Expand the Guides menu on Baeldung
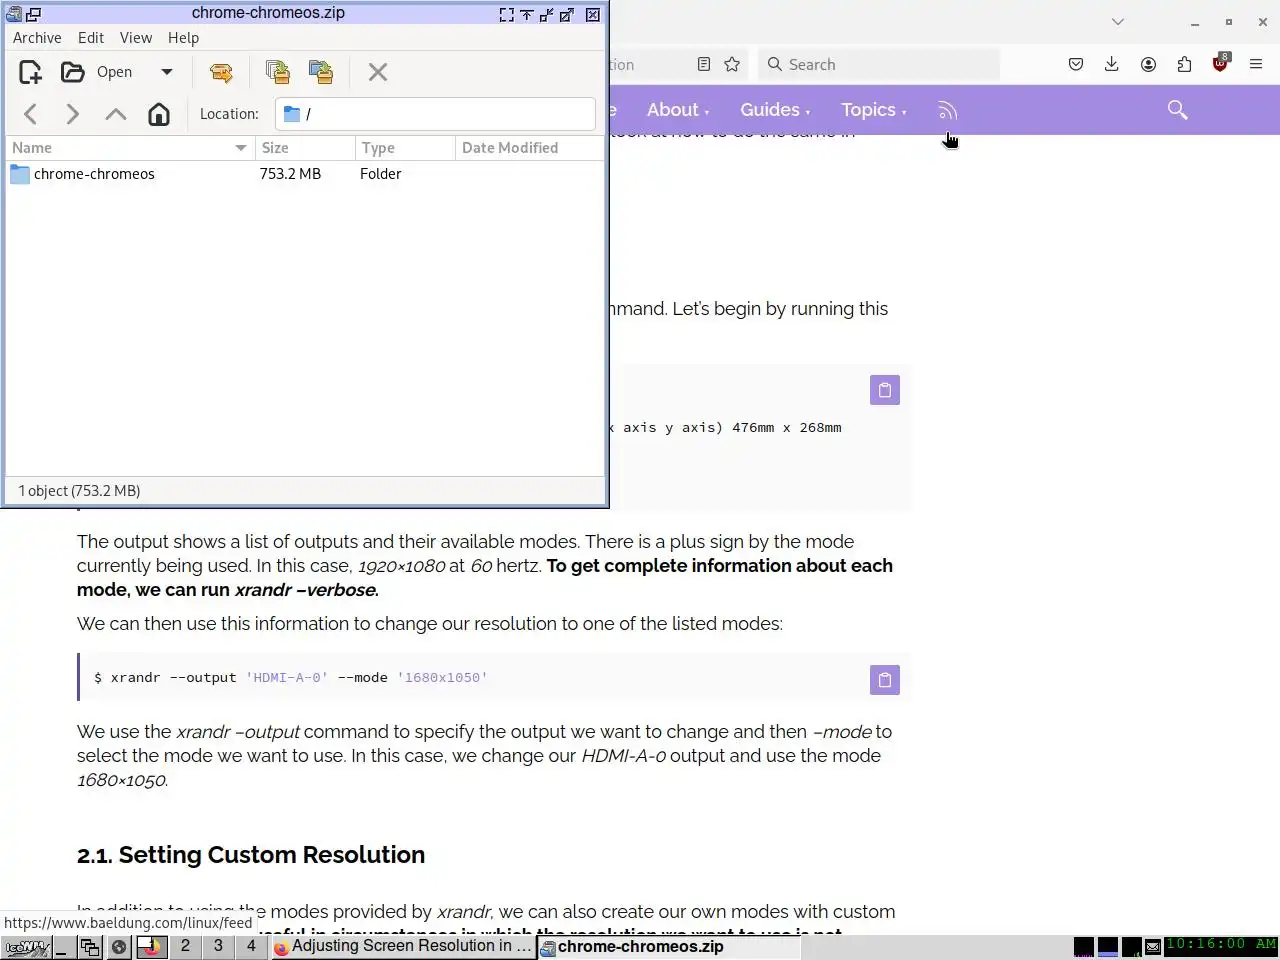Viewport: 1280px width, 960px height. pos(775,110)
